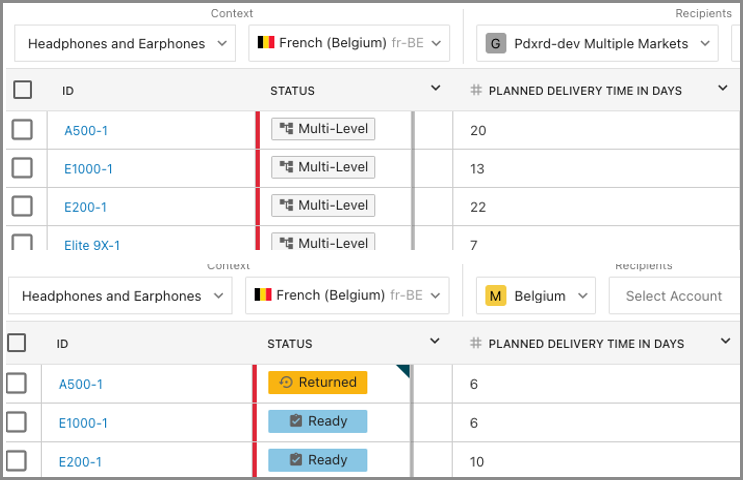This screenshot has height=480, width=743.
Task: Open the Elite 9X-1 product link
Action: (x=92, y=245)
